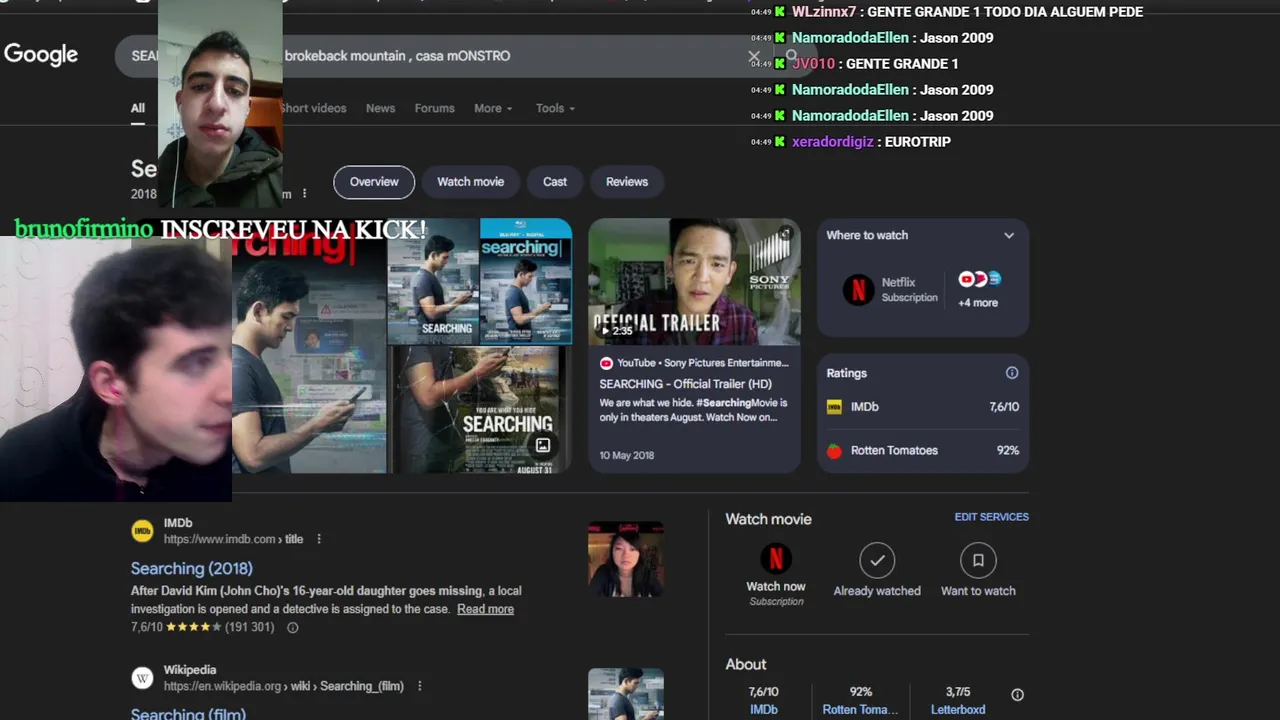Click Read more in IMDb snippet

[x=485, y=609]
